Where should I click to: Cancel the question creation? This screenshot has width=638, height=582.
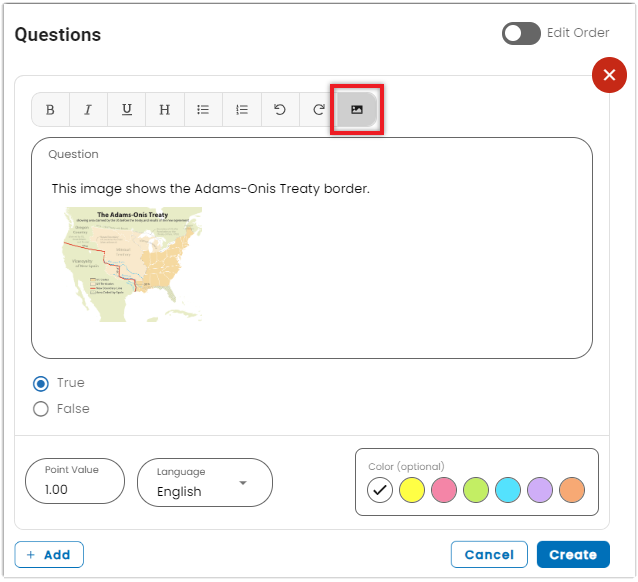[x=489, y=555]
